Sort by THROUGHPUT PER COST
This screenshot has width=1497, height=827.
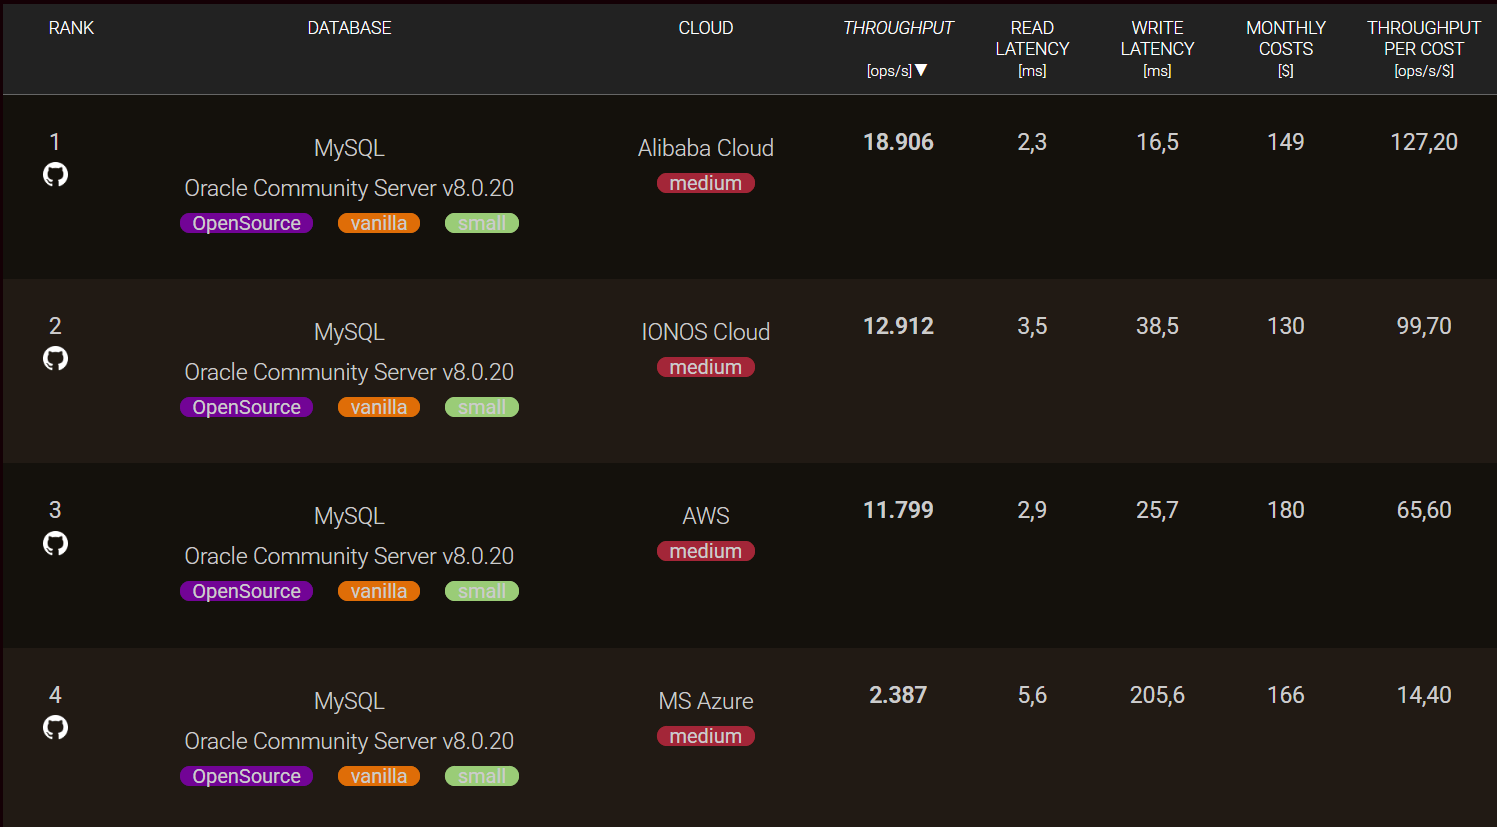pyautogui.click(x=1424, y=38)
